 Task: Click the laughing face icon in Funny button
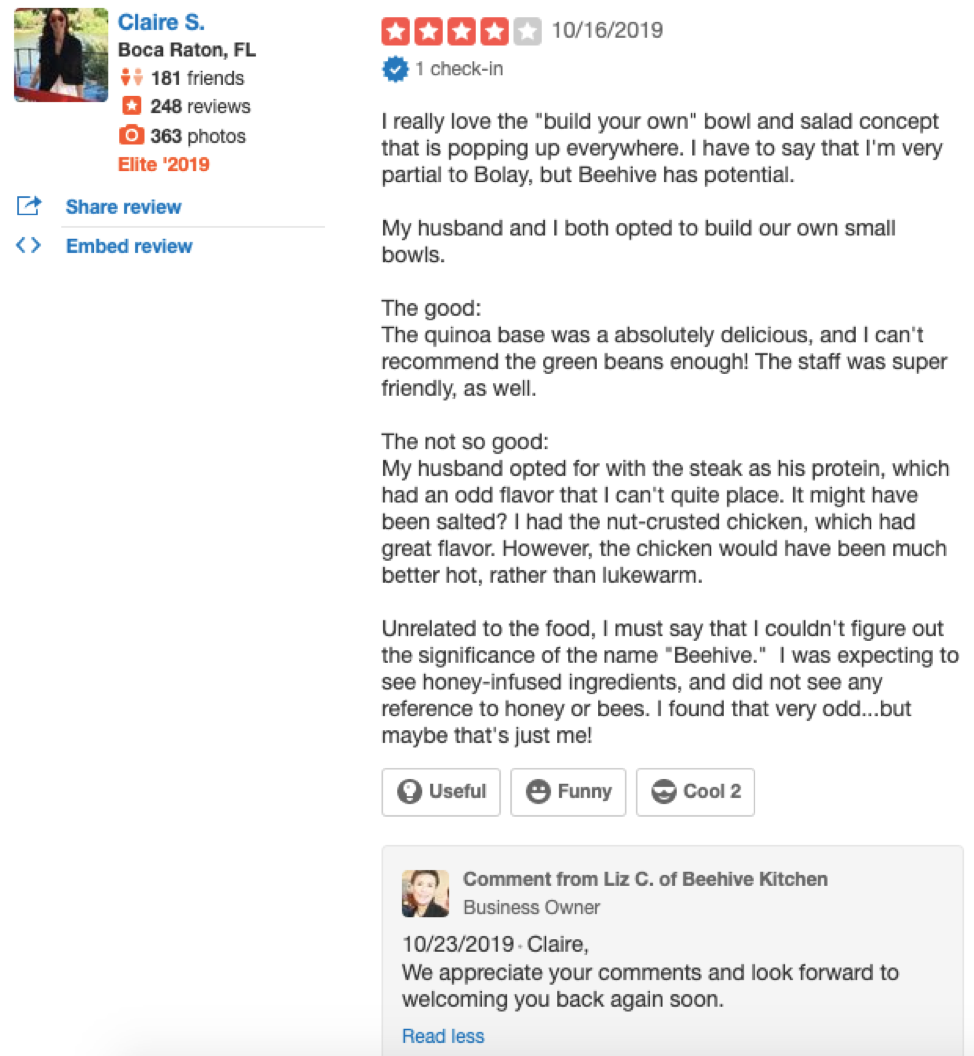click(x=538, y=792)
